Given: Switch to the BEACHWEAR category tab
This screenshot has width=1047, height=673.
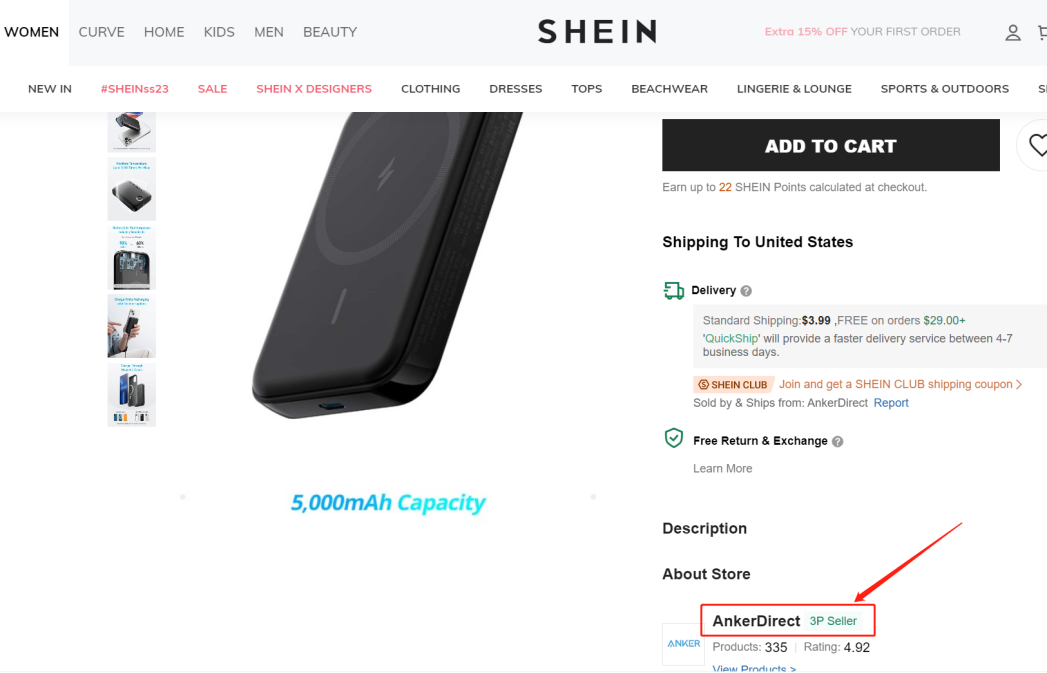Looking at the screenshot, I should 669,89.
